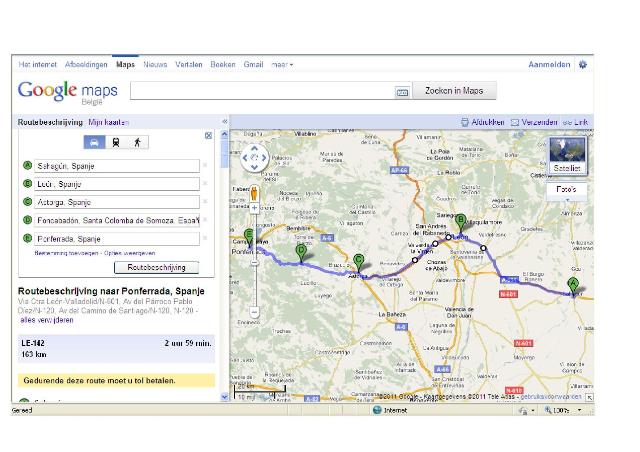
Task: Edit the Astorga, Spanje waypoint field
Action: 117,202
